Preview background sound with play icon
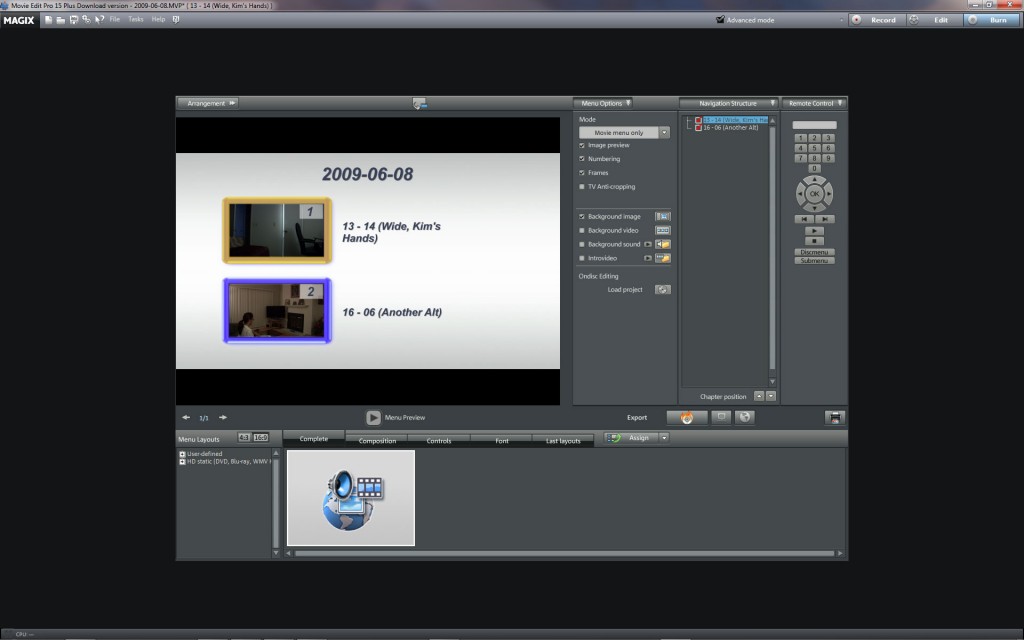 point(648,244)
